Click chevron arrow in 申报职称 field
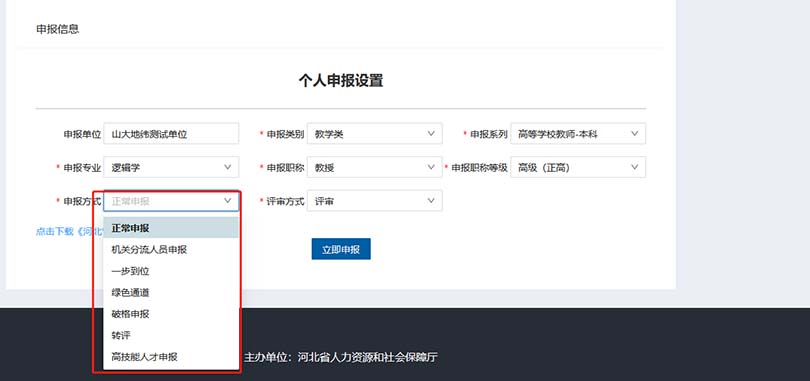 pos(431,167)
